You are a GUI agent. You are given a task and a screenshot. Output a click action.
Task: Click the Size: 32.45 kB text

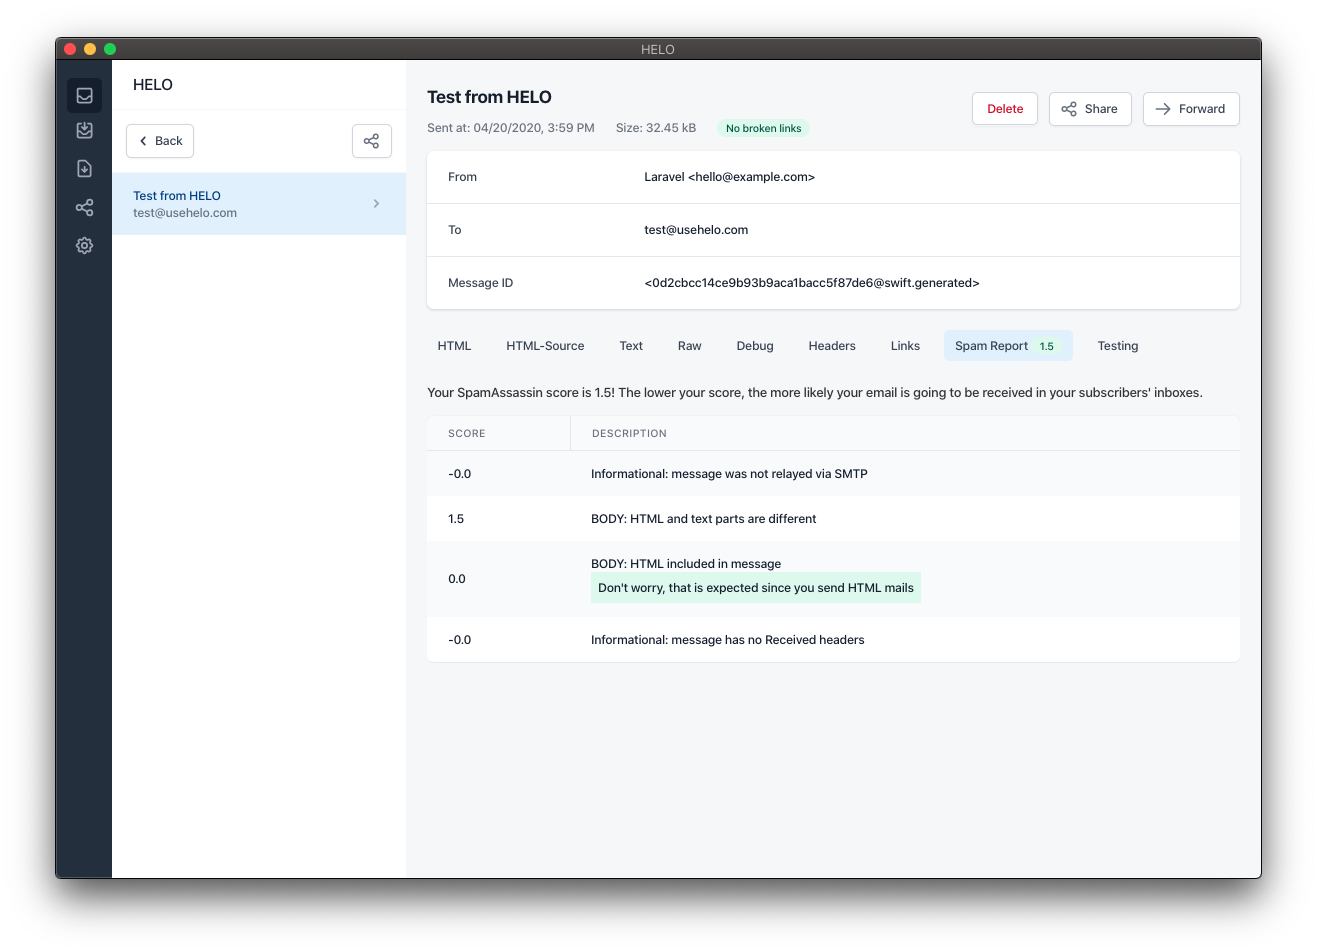655,128
